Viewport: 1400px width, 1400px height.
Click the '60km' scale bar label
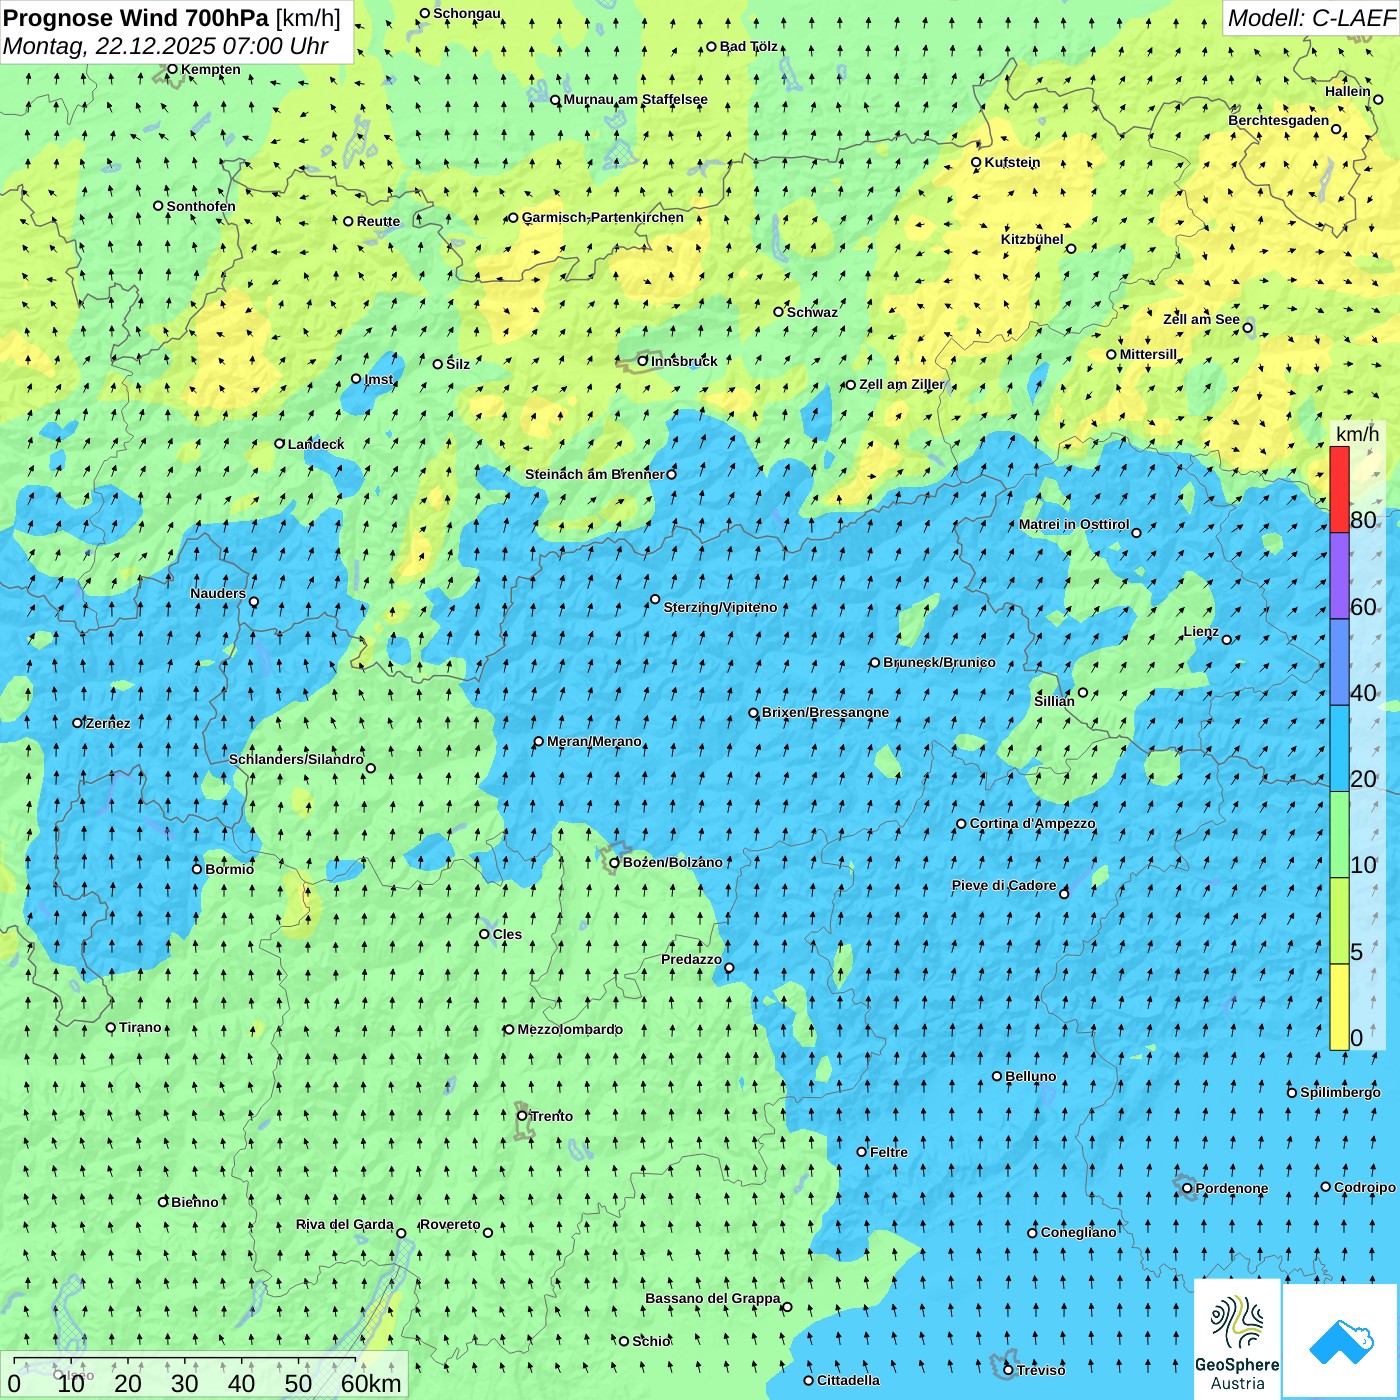pos(371,1383)
